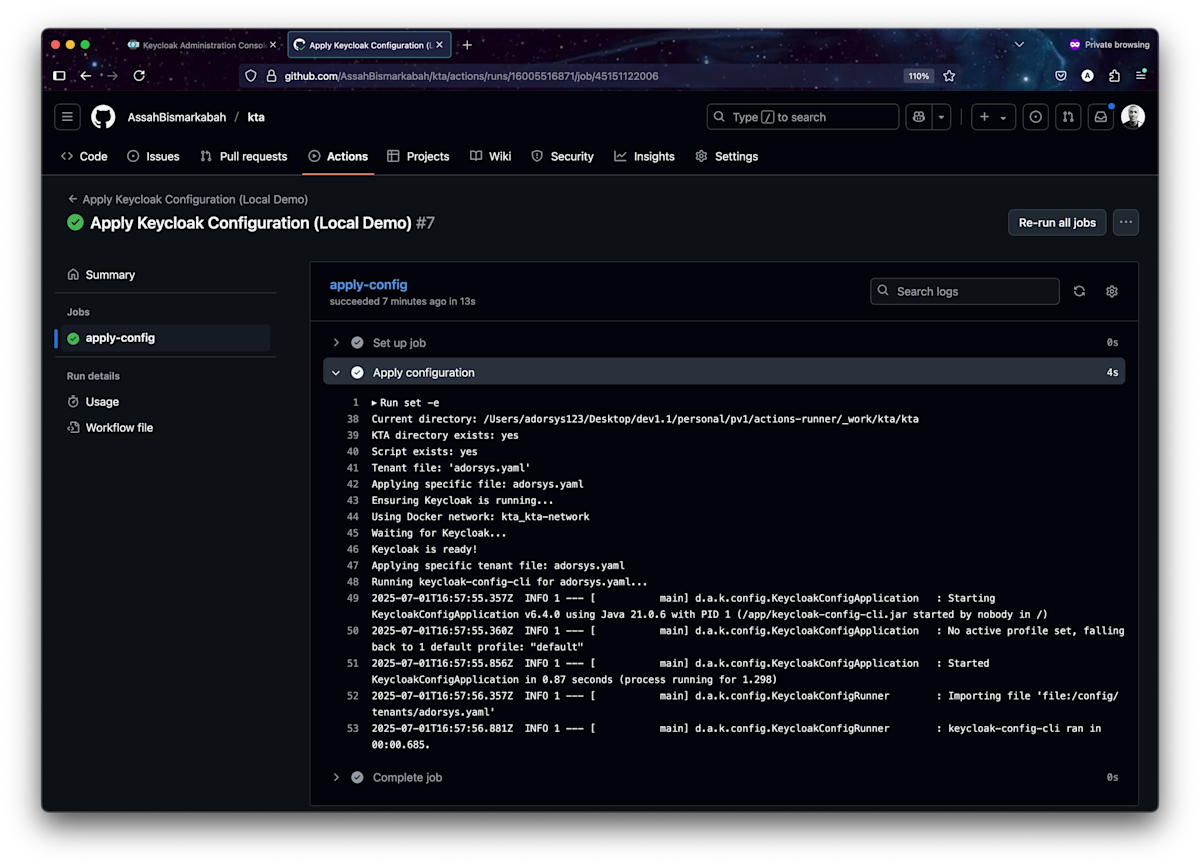Viewport: 1200px width, 867px height.
Task: Click the 'Keycloak is ready!' log line
Action: tap(424, 549)
